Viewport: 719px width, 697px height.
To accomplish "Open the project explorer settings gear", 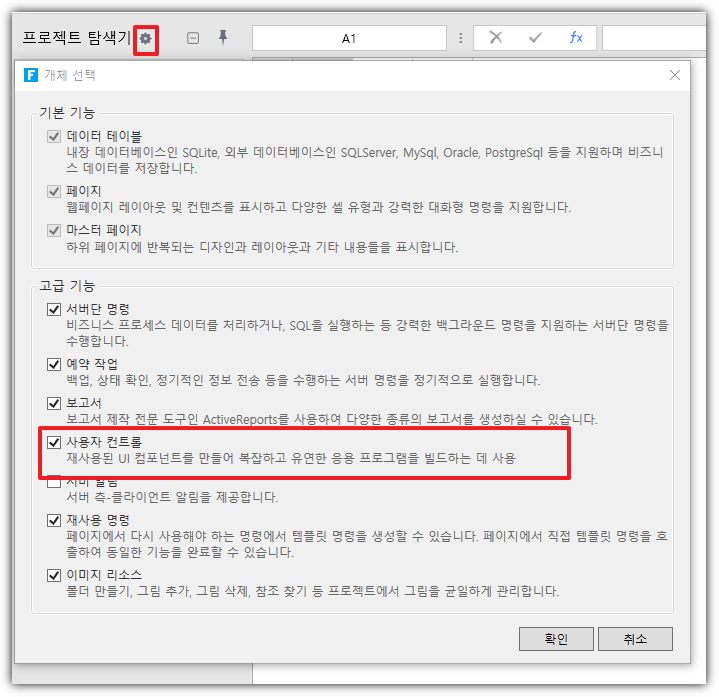I will 146,38.
